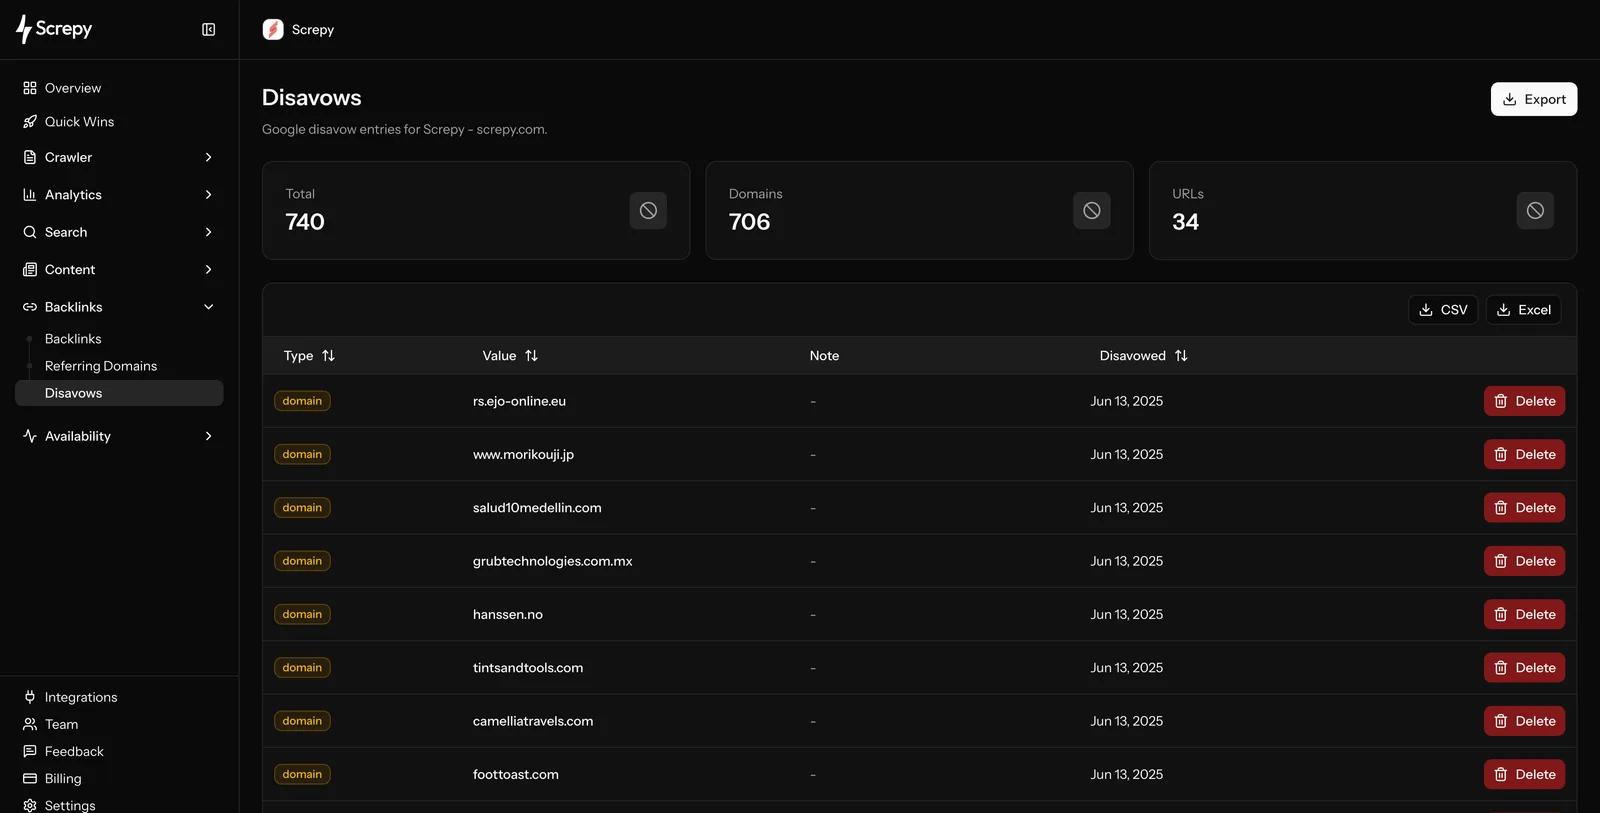
Task: Open Referring Domains page
Action: 101,366
